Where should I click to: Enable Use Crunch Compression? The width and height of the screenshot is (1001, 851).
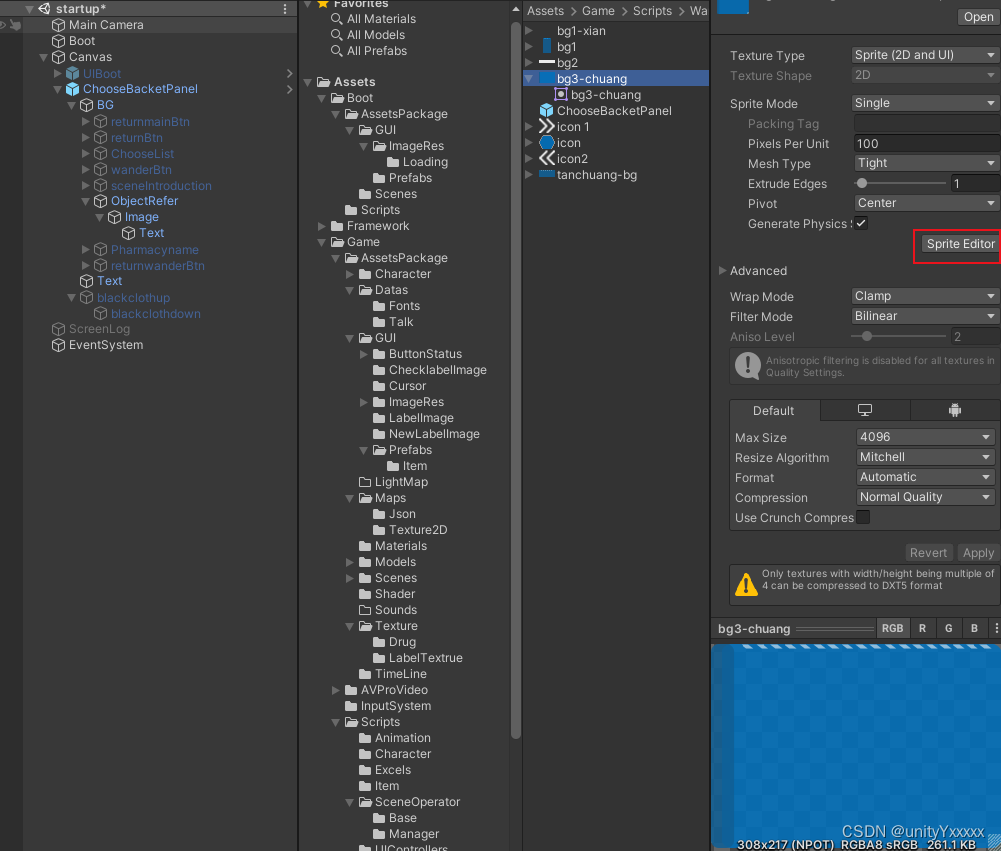tap(869, 517)
